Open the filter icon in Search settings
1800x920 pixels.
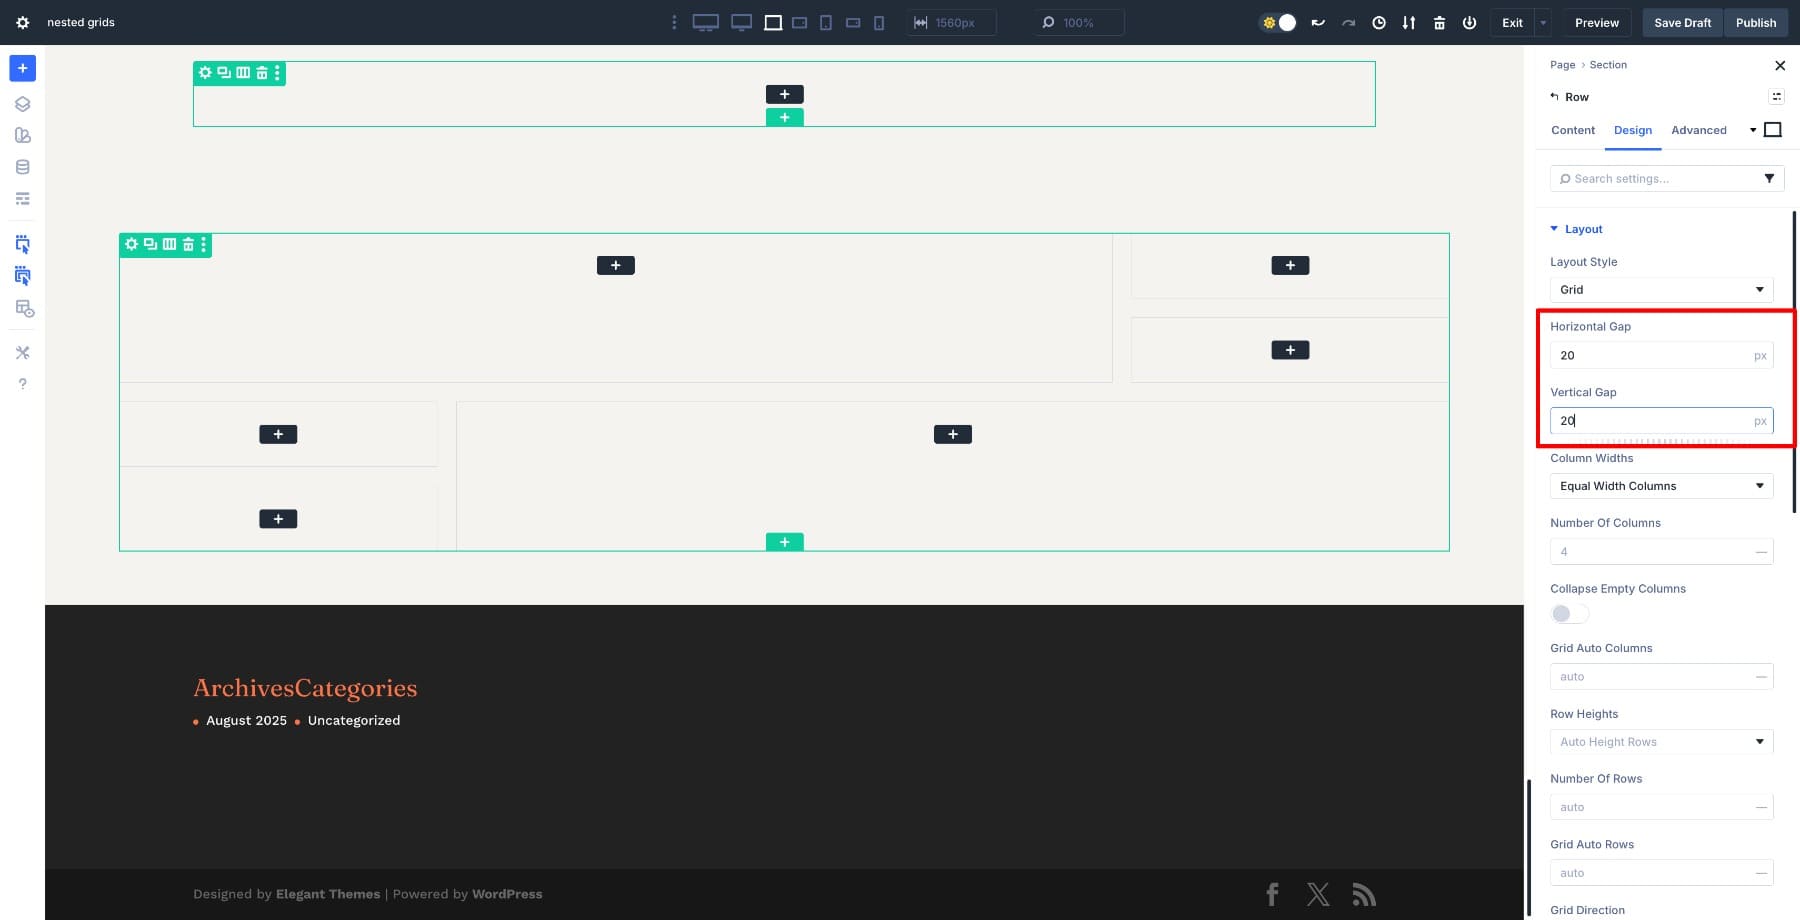(1769, 178)
